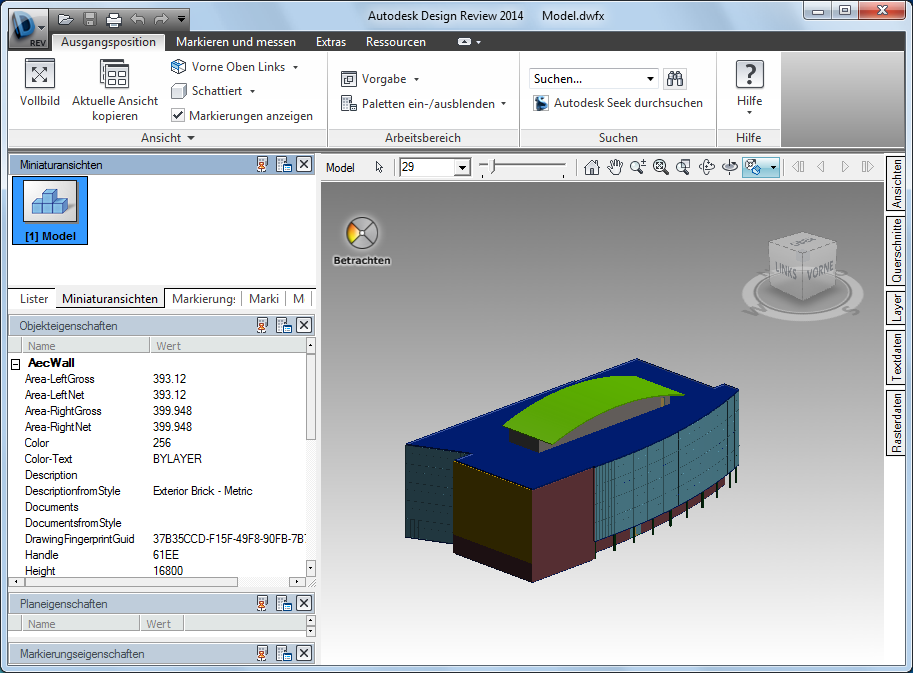Open the Layer side tab
Viewport: 913px width, 673px height.
pyautogui.click(x=896, y=307)
